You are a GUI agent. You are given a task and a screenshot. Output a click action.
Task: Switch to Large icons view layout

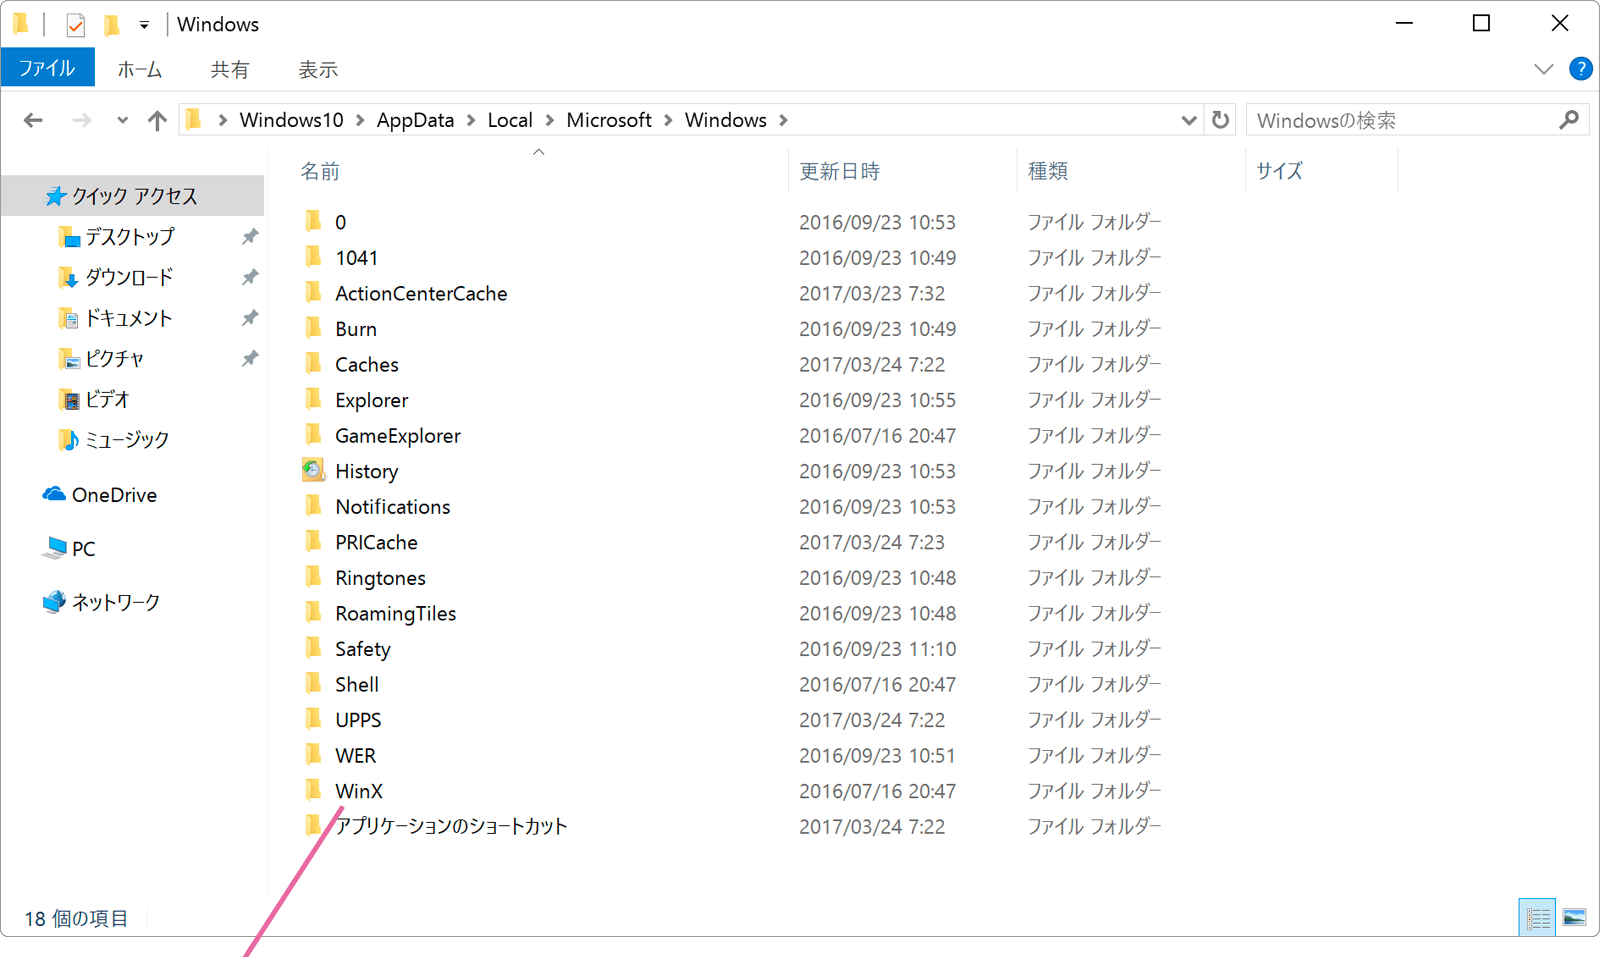(1575, 917)
